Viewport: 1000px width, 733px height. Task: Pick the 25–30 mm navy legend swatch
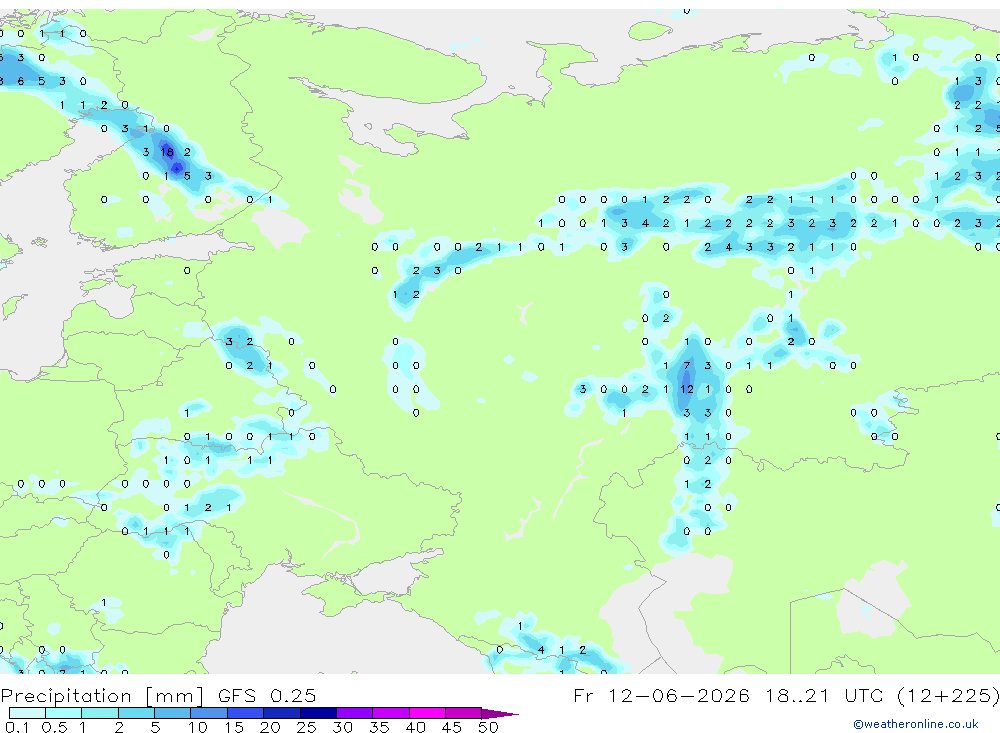click(x=318, y=713)
